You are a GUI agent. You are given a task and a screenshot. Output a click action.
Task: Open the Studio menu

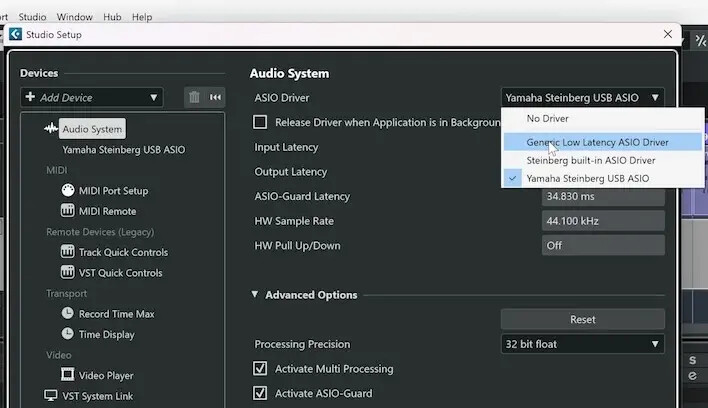point(33,17)
